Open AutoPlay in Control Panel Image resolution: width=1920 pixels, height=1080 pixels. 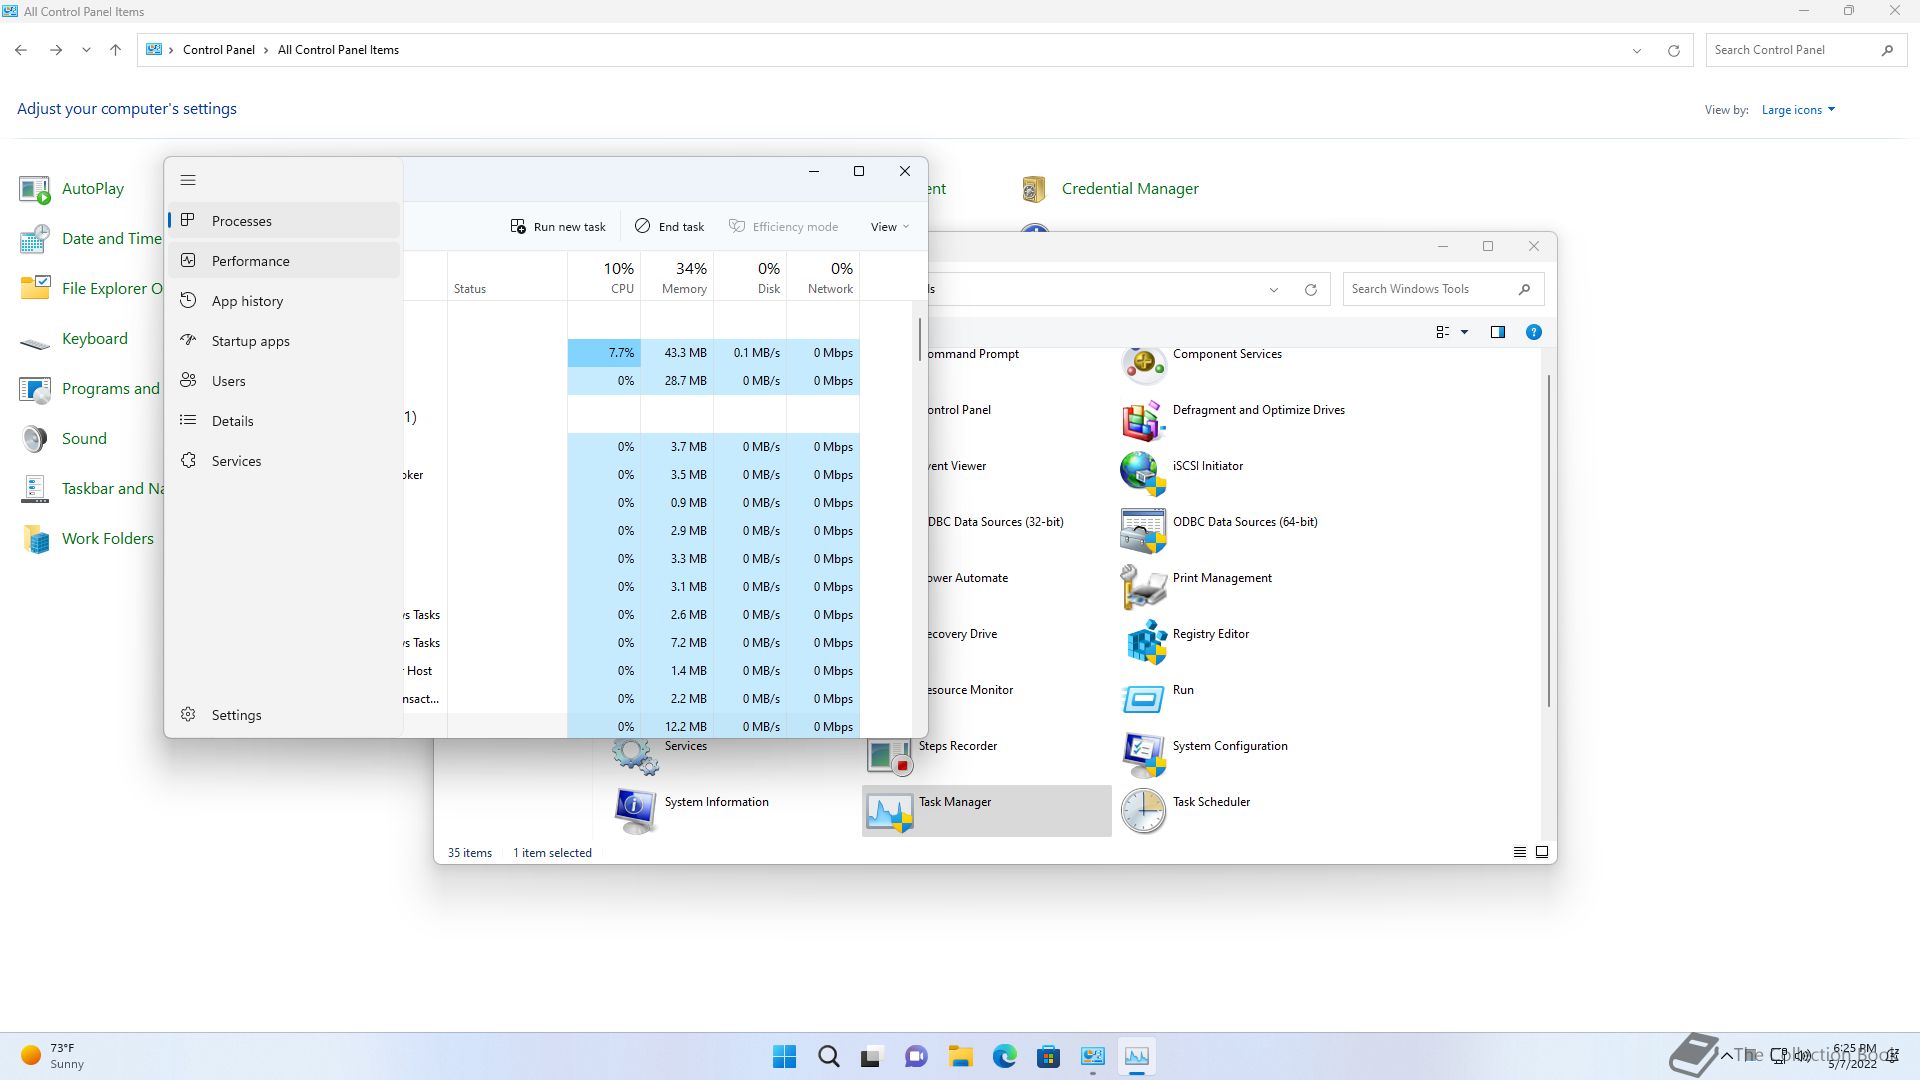[x=72, y=189]
